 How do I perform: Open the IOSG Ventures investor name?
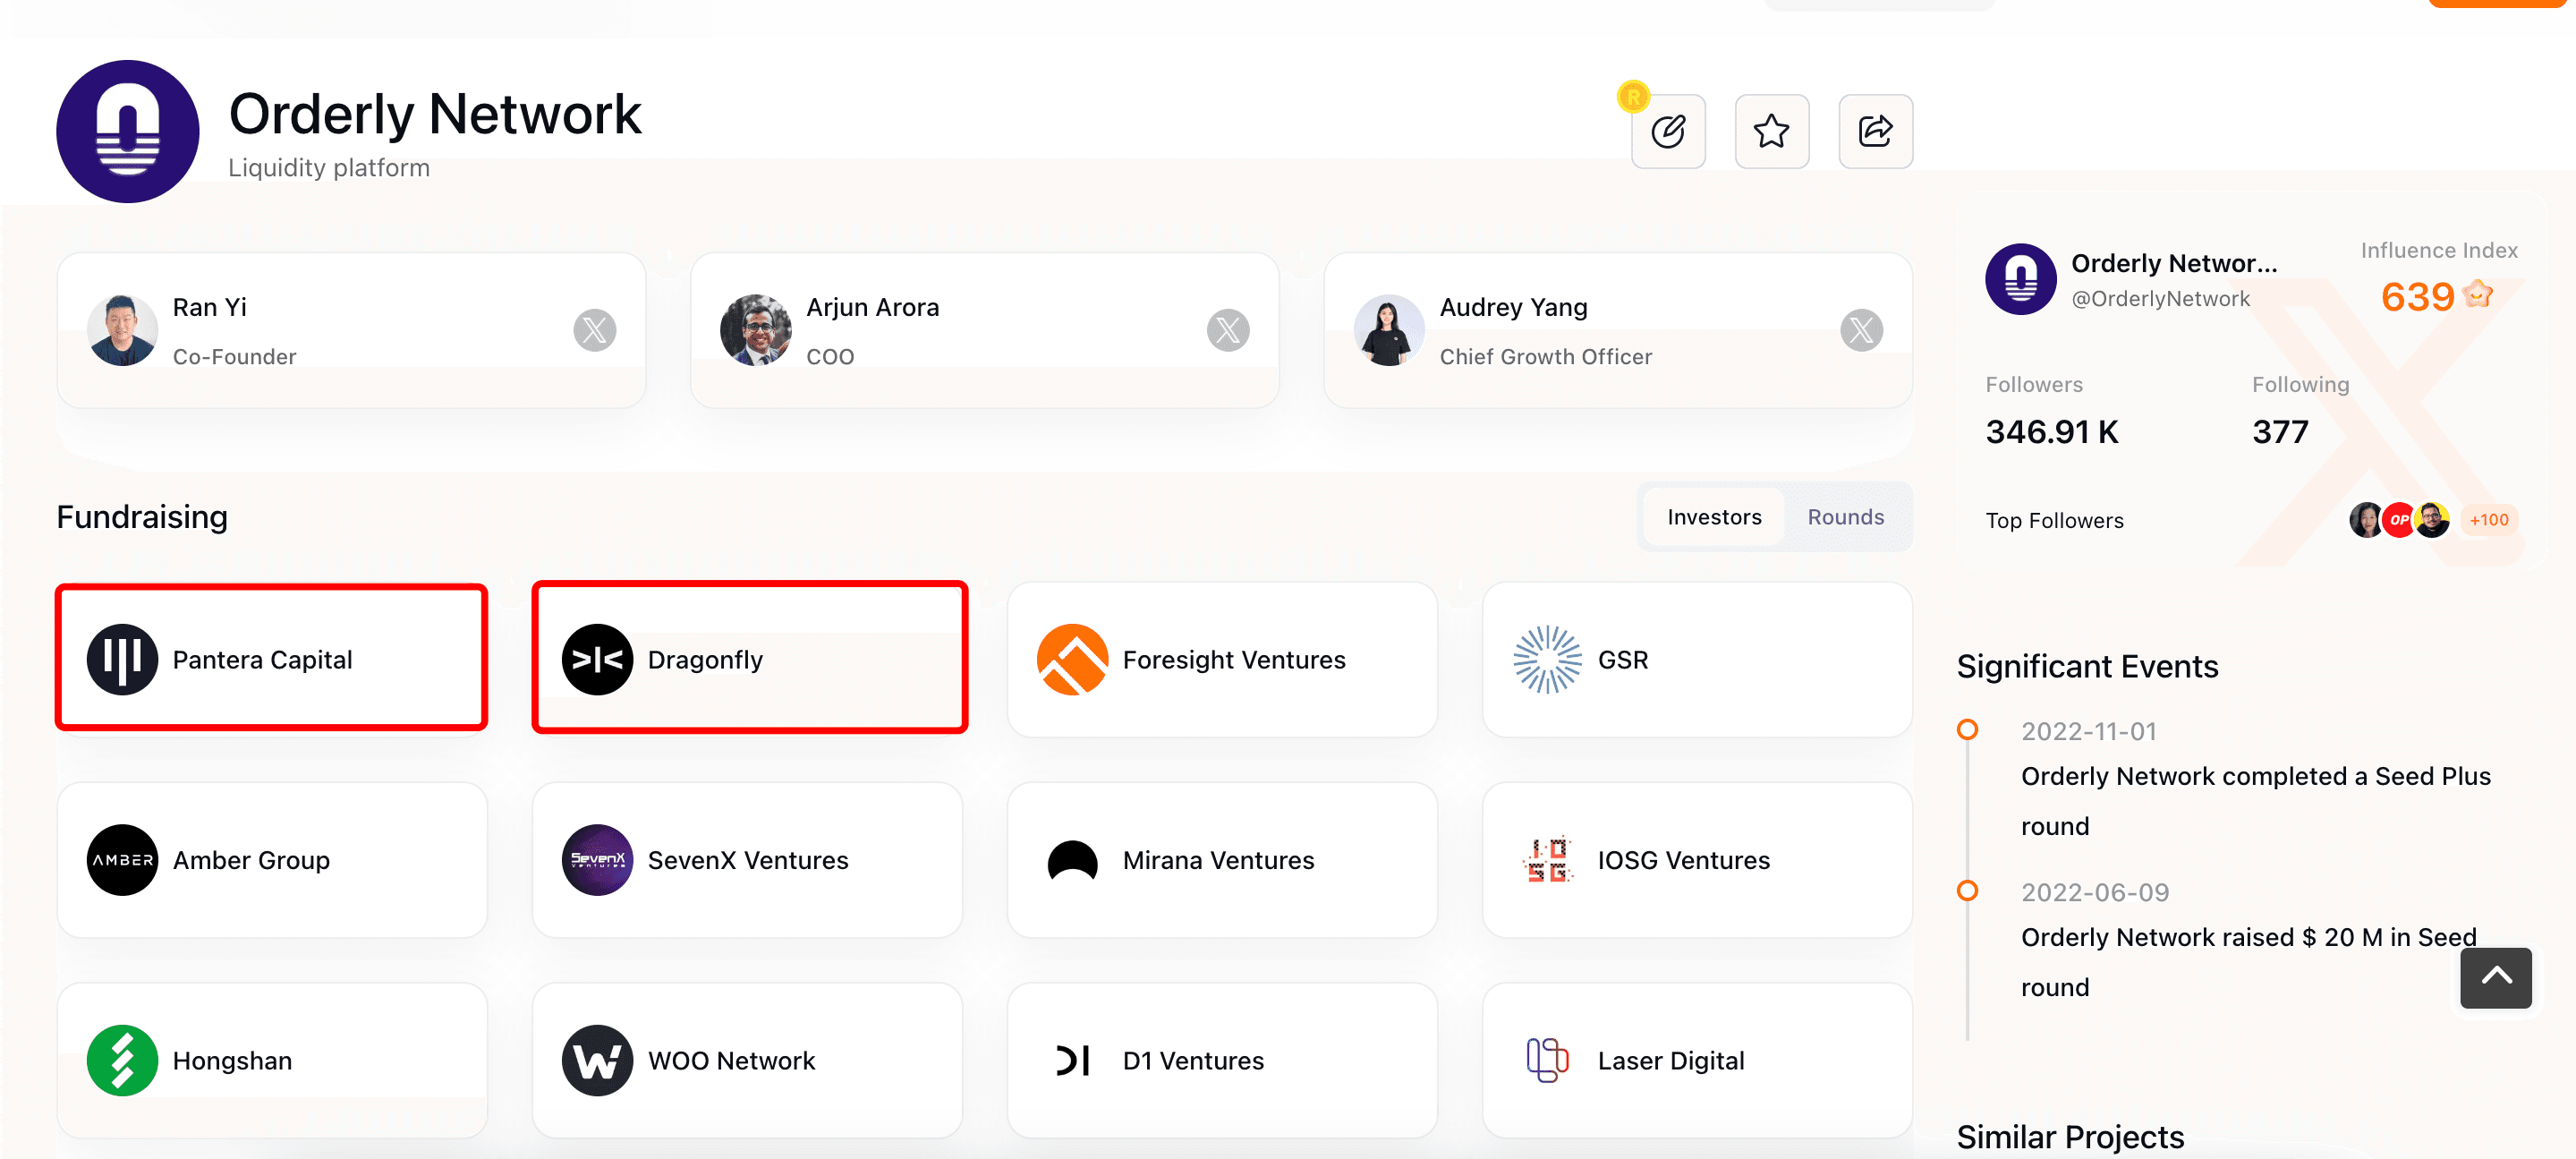coord(1684,860)
